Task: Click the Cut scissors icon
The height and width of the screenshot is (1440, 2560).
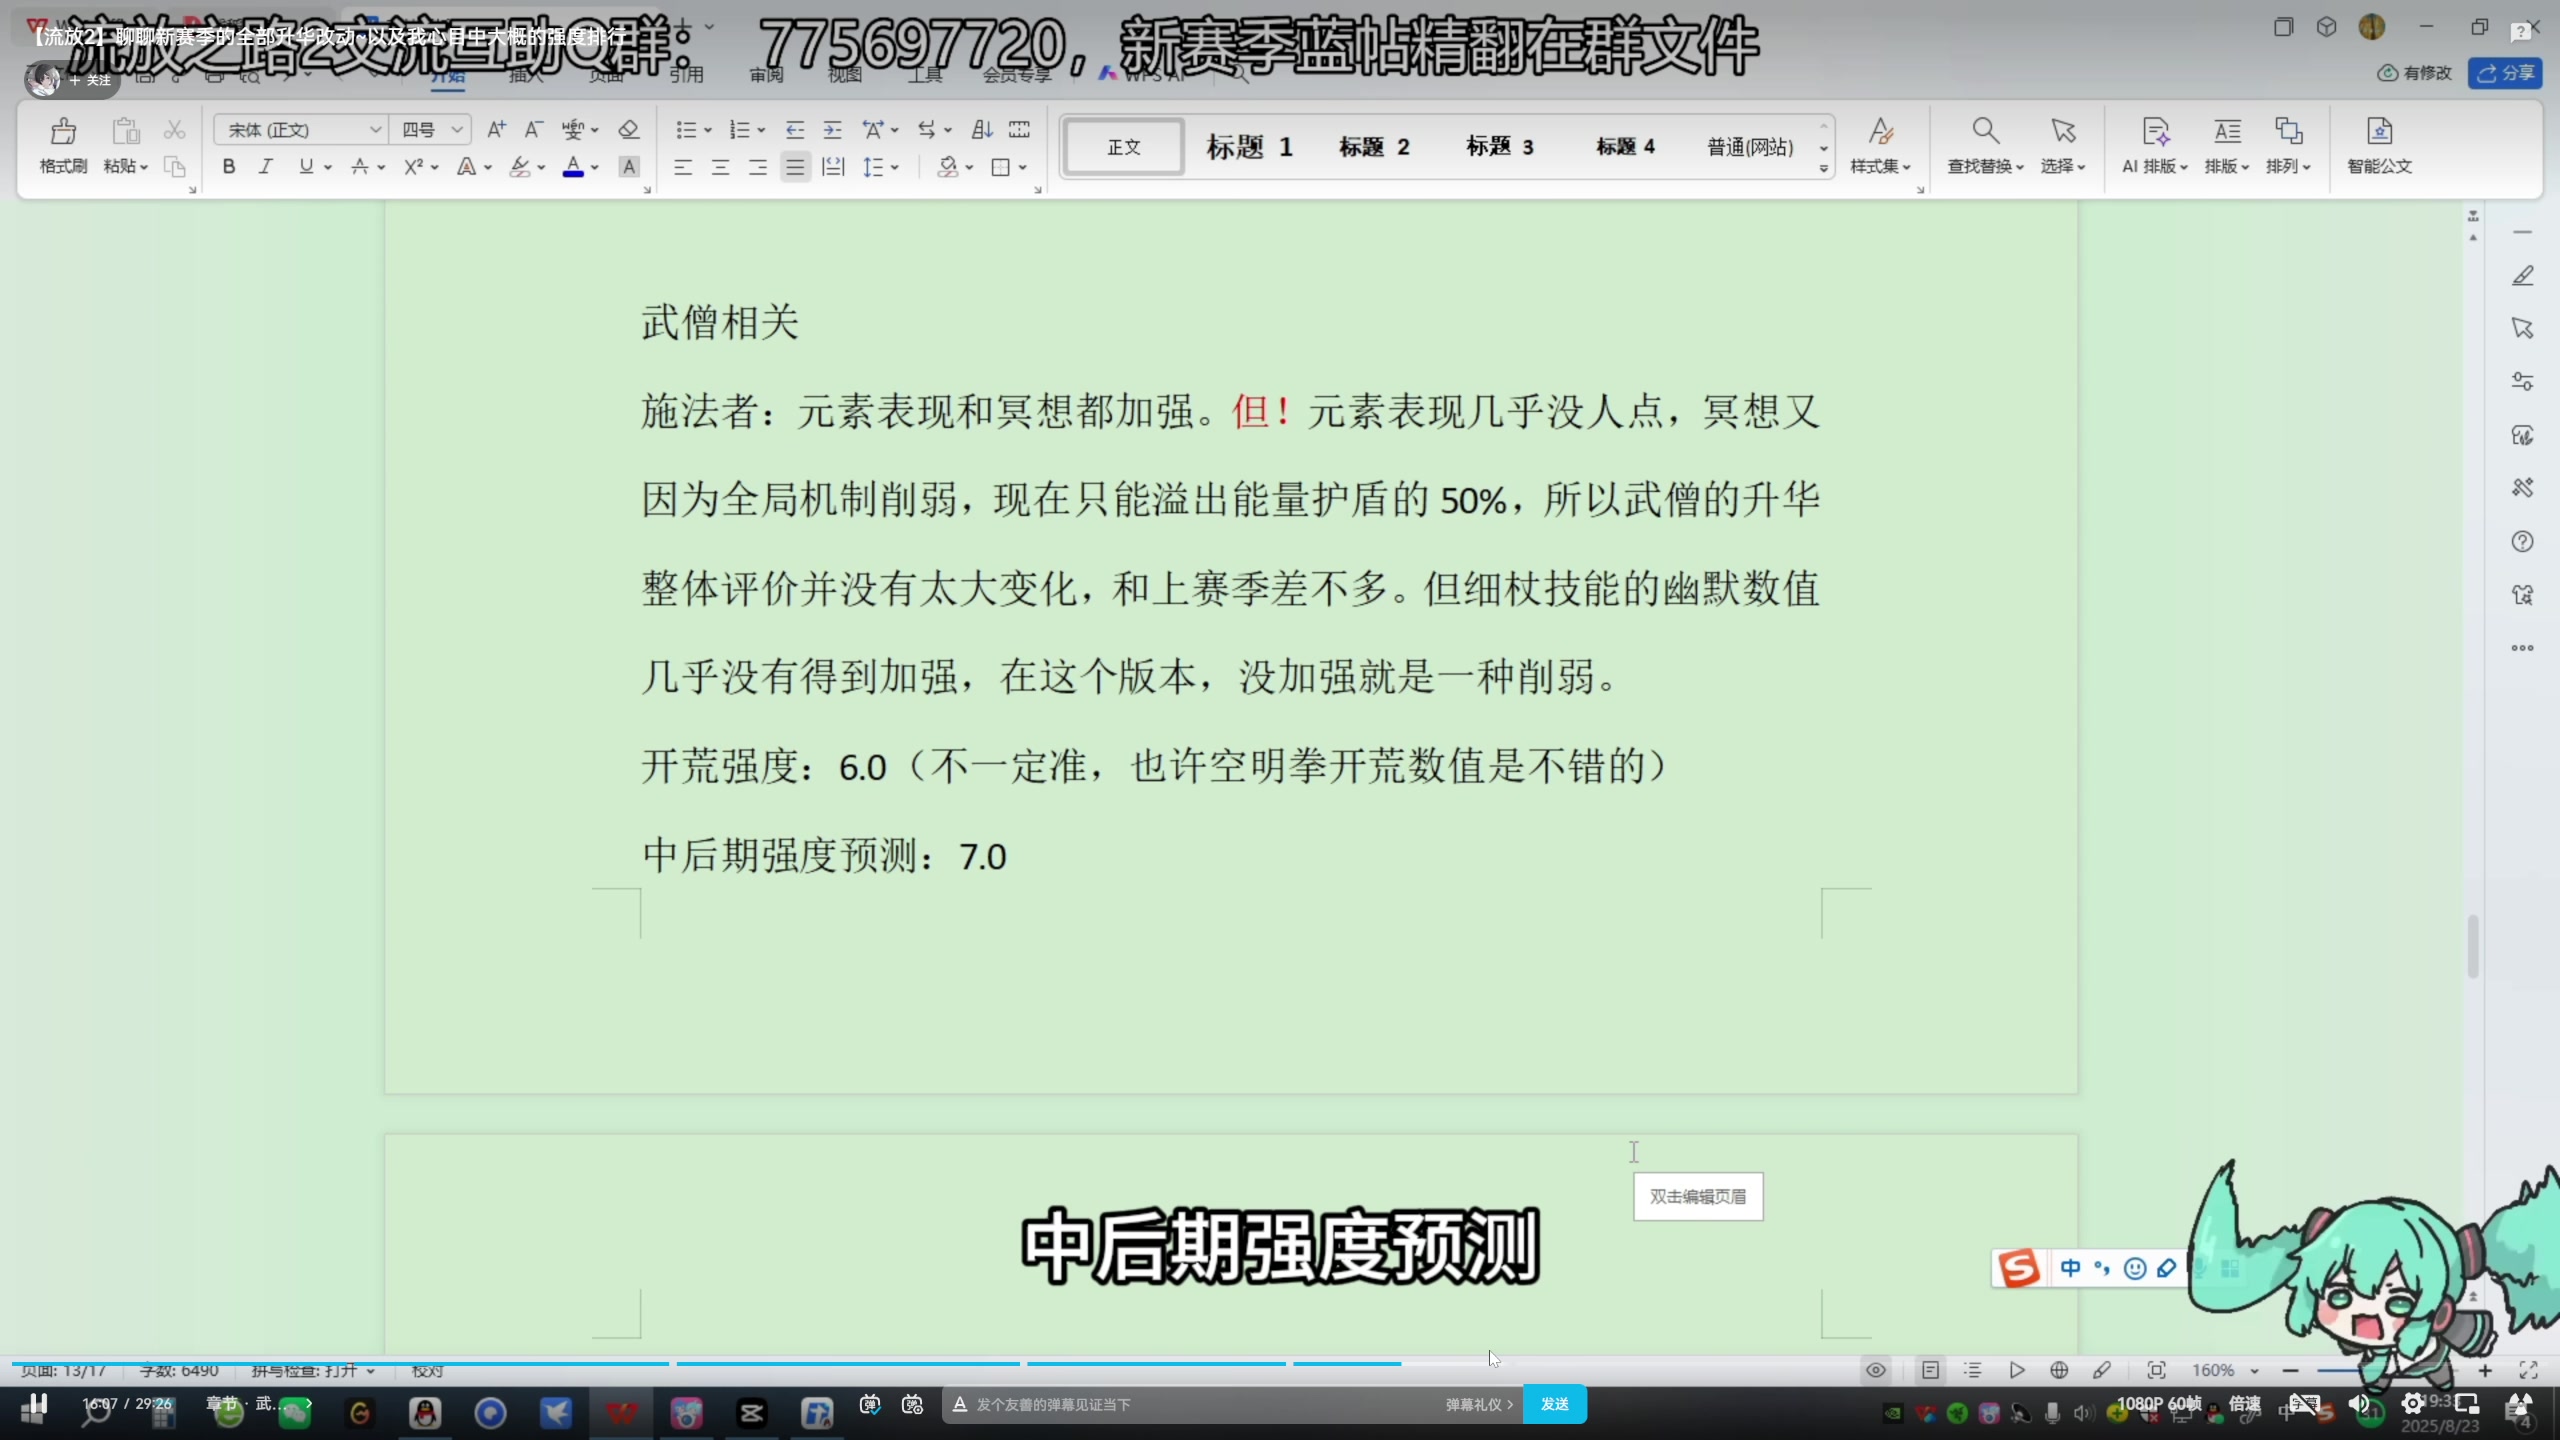Action: (x=175, y=130)
